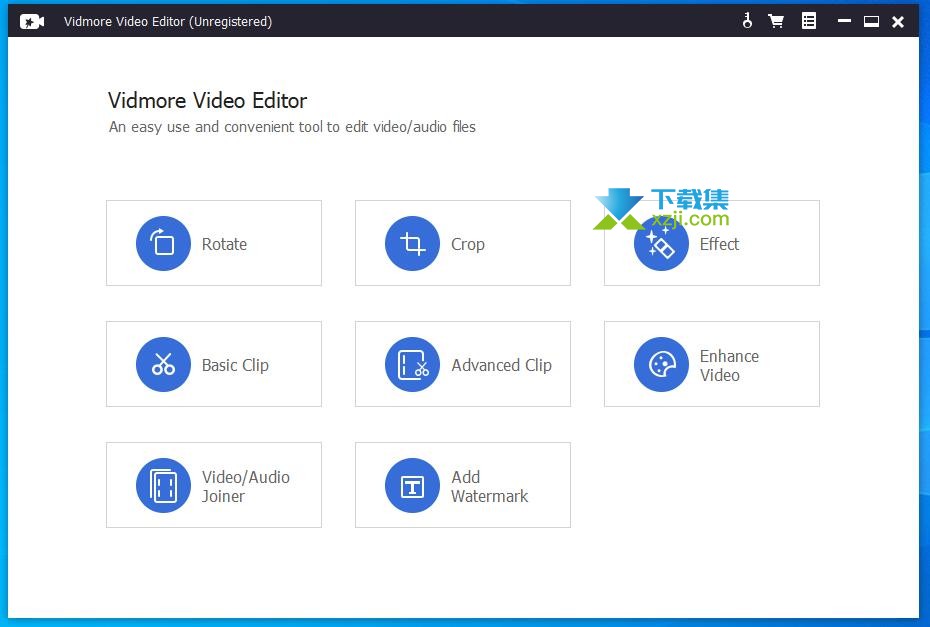Image resolution: width=930 pixels, height=627 pixels.
Task: Open the Crop tool label
Action: [x=468, y=244]
